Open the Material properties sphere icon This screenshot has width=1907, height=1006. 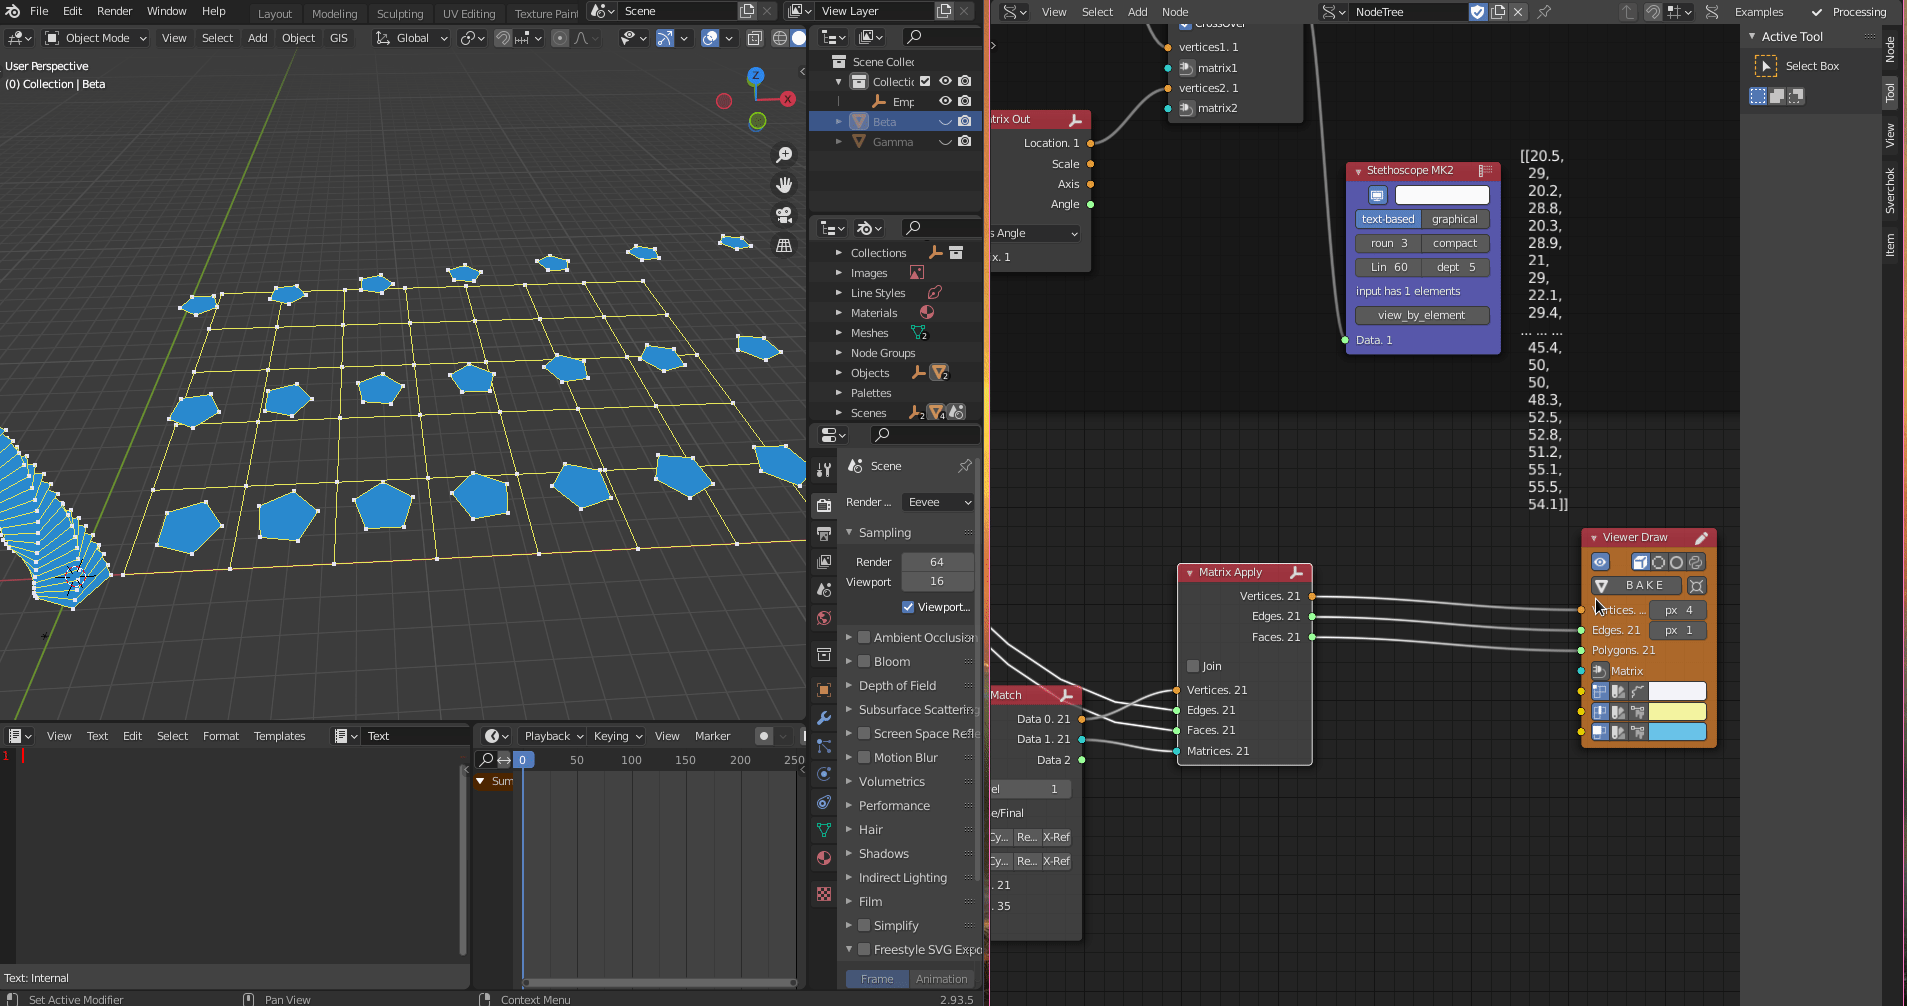point(824,858)
